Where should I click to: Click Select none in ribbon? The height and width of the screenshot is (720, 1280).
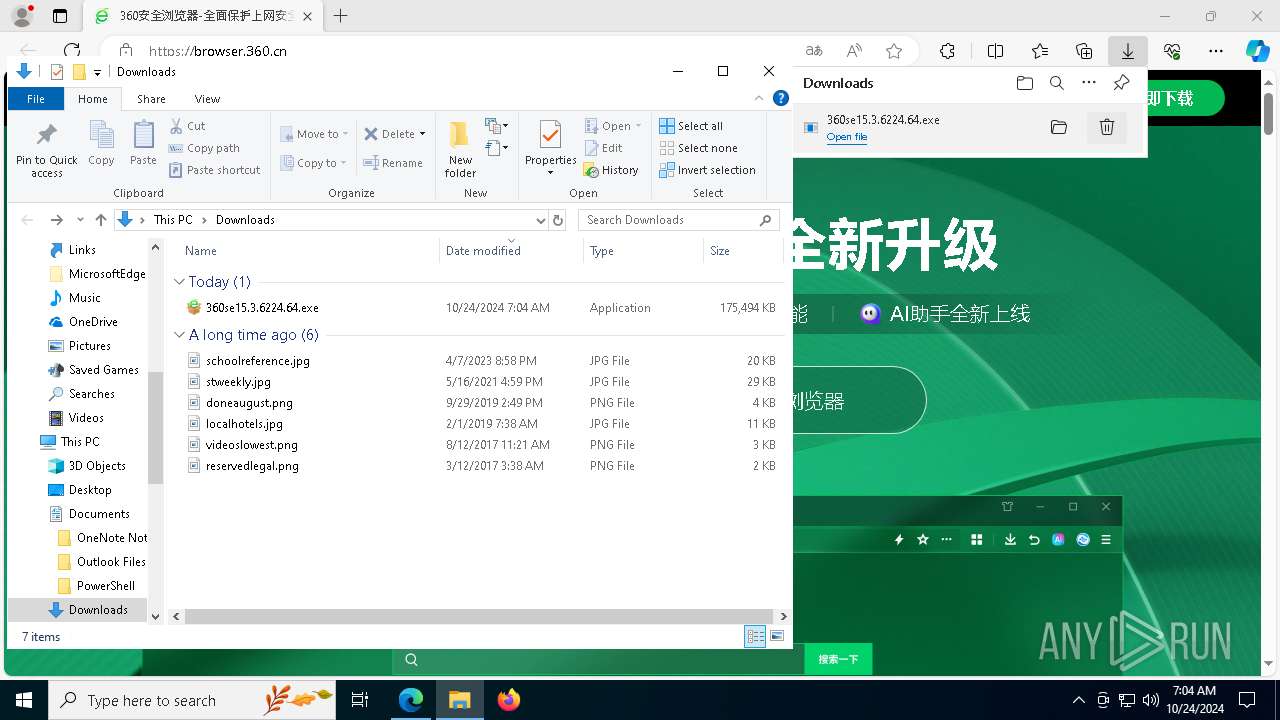pyautogui.click(x=698, y=148)
